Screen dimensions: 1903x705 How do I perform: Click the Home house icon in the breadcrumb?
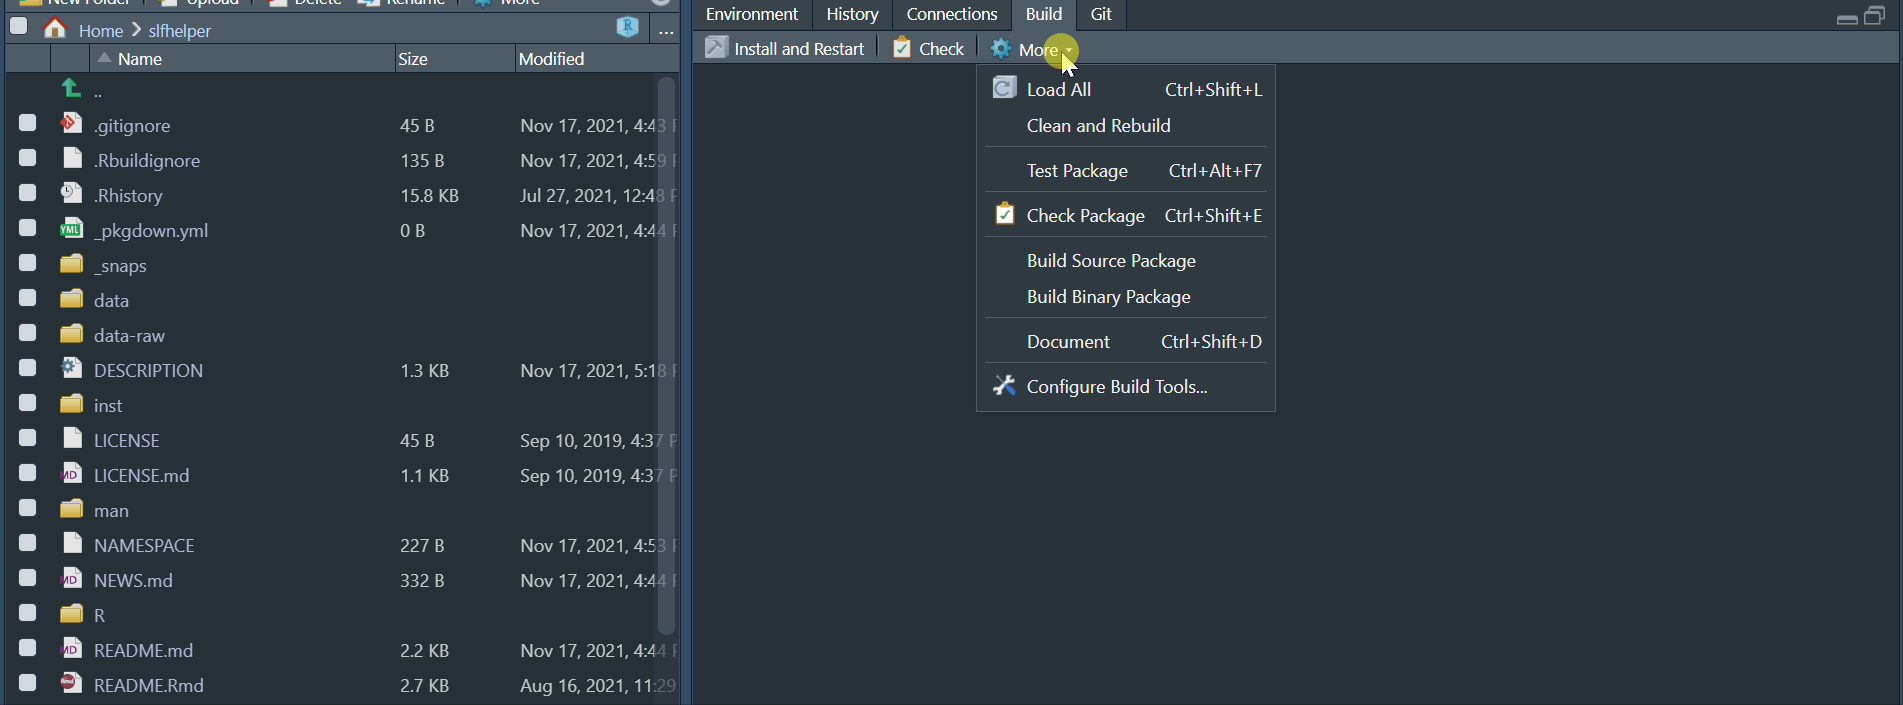tap(55, 30)
